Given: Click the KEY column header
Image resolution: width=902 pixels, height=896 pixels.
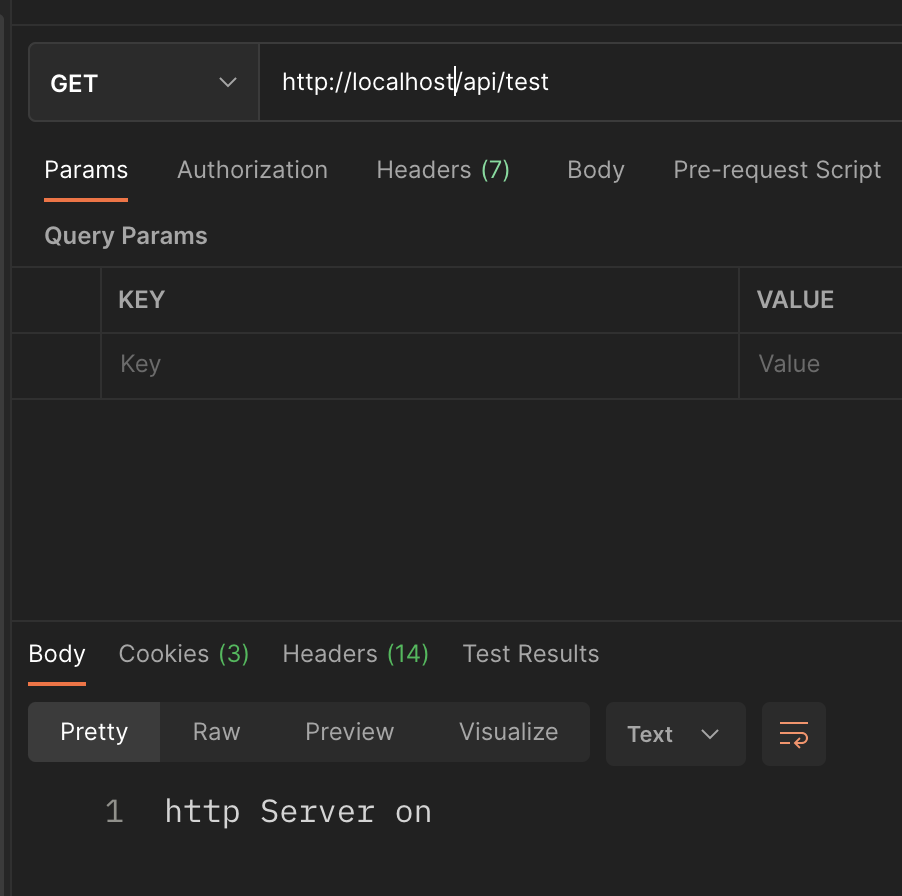Looking at the screenshot, I should click(x=142, y=300).
